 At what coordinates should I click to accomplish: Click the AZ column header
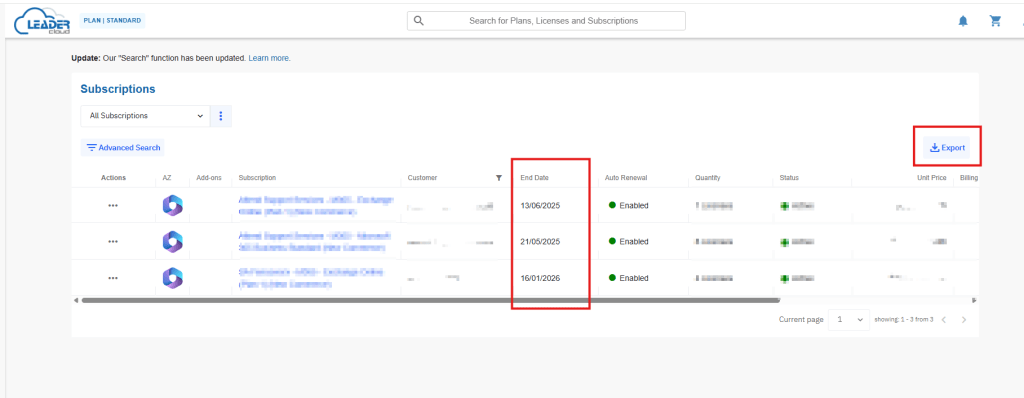click(x=167, y=178)
